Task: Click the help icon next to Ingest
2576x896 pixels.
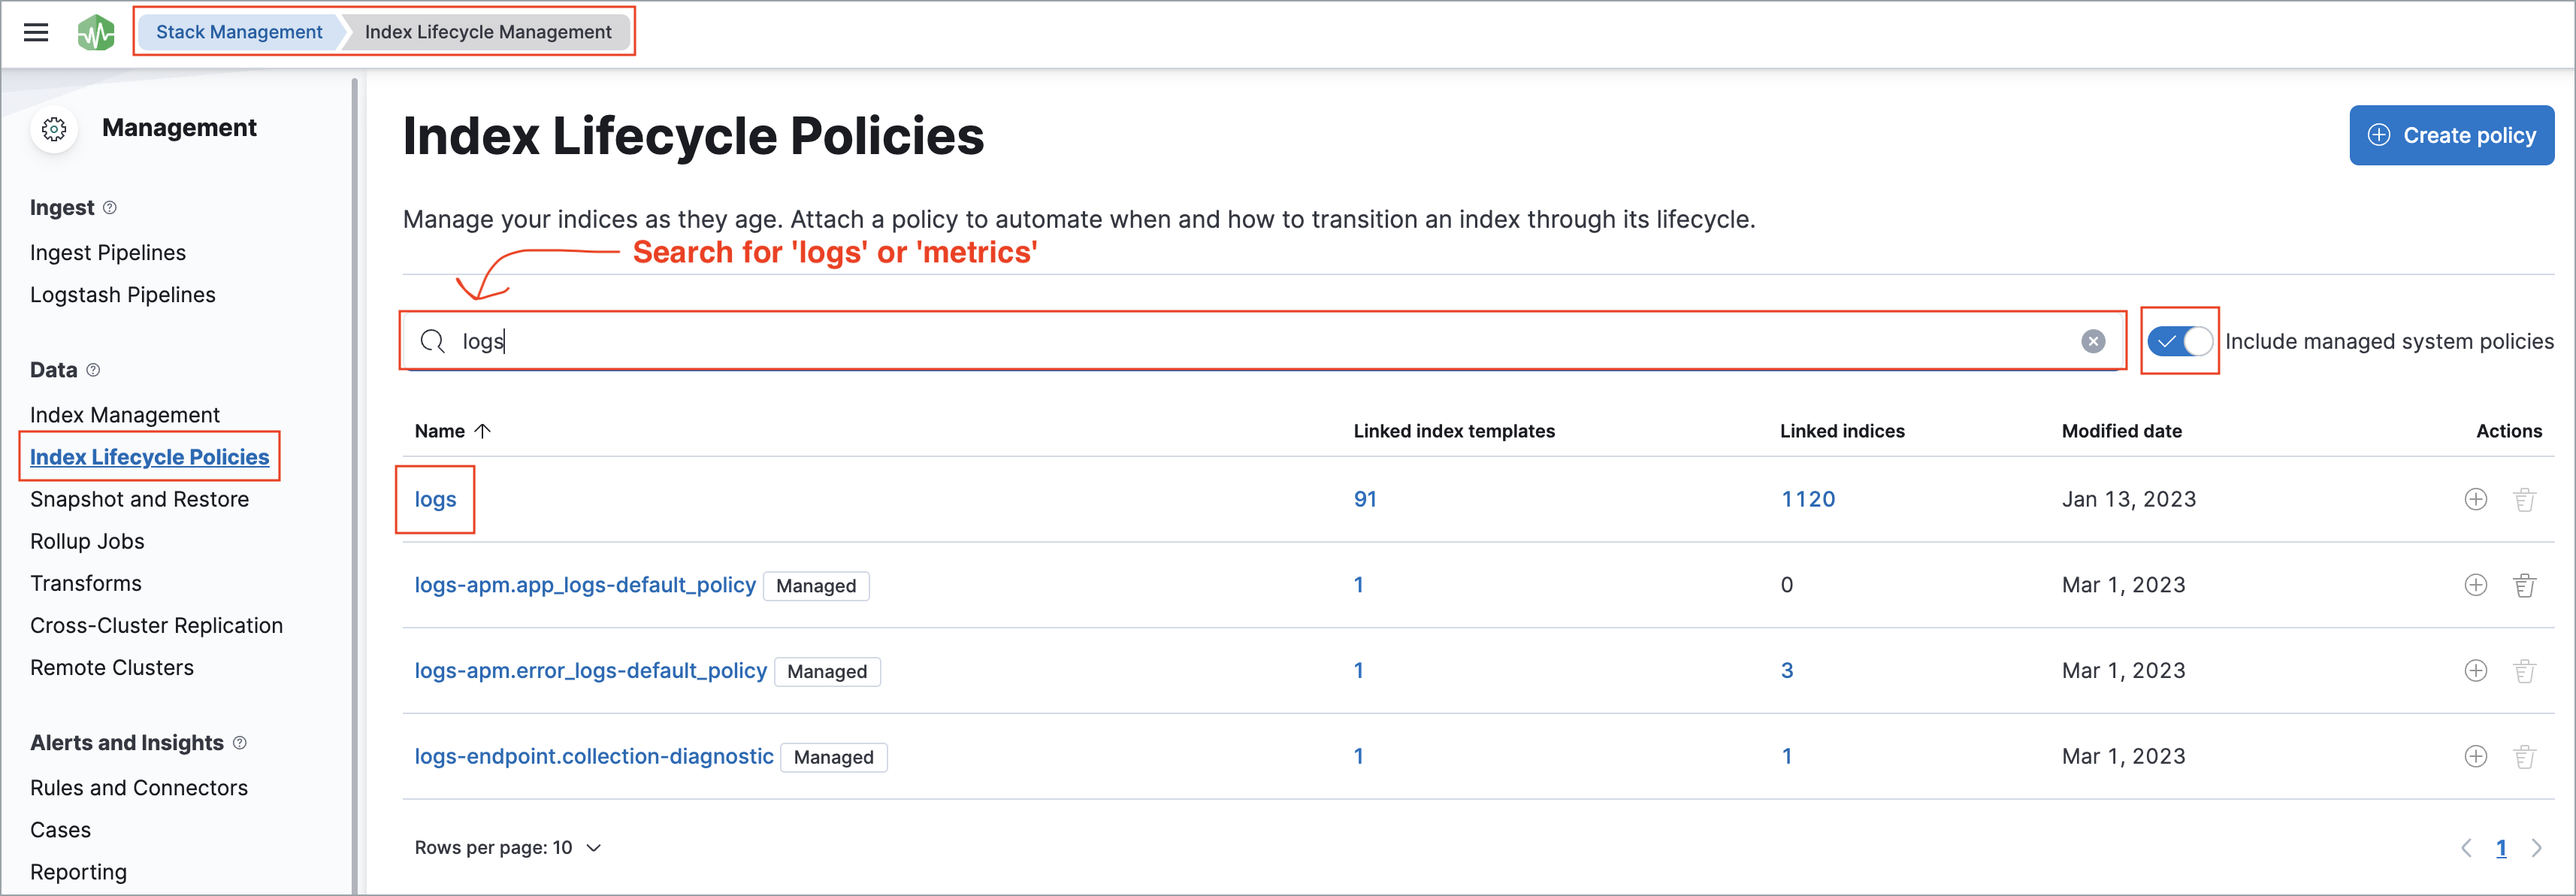Action: 110,207
